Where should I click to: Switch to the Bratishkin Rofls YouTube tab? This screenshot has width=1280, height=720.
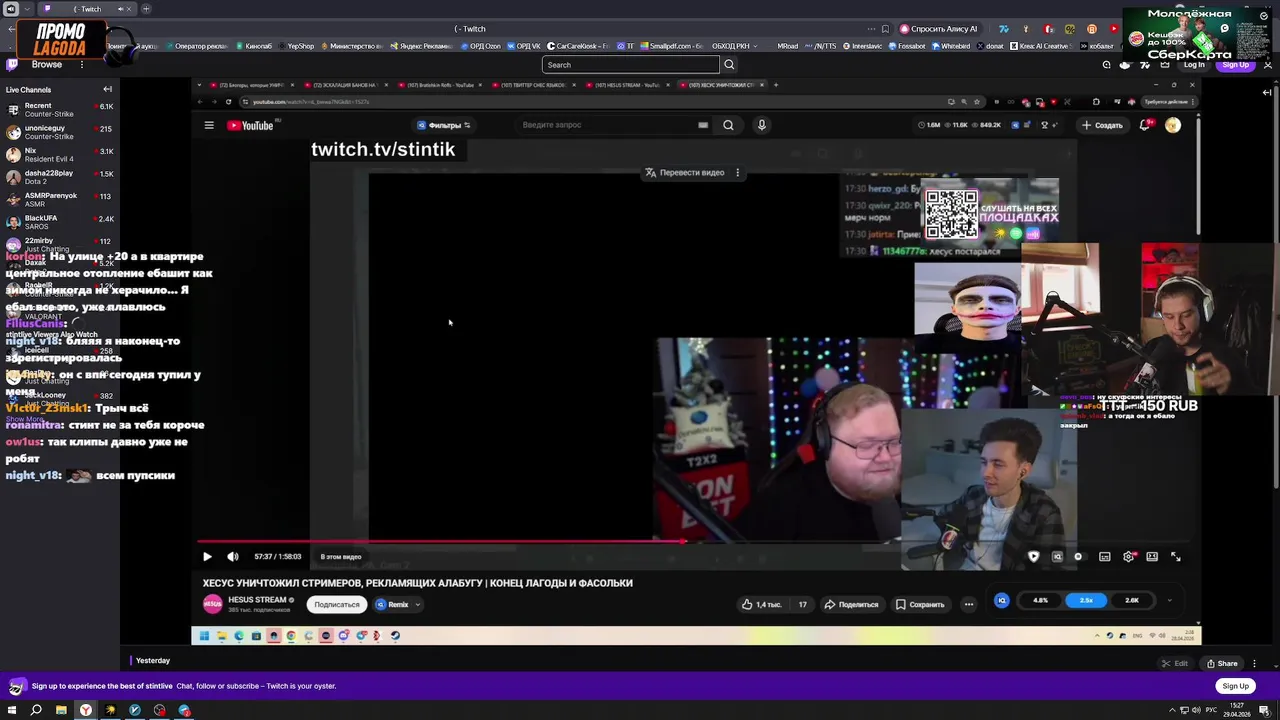point(438,85)
